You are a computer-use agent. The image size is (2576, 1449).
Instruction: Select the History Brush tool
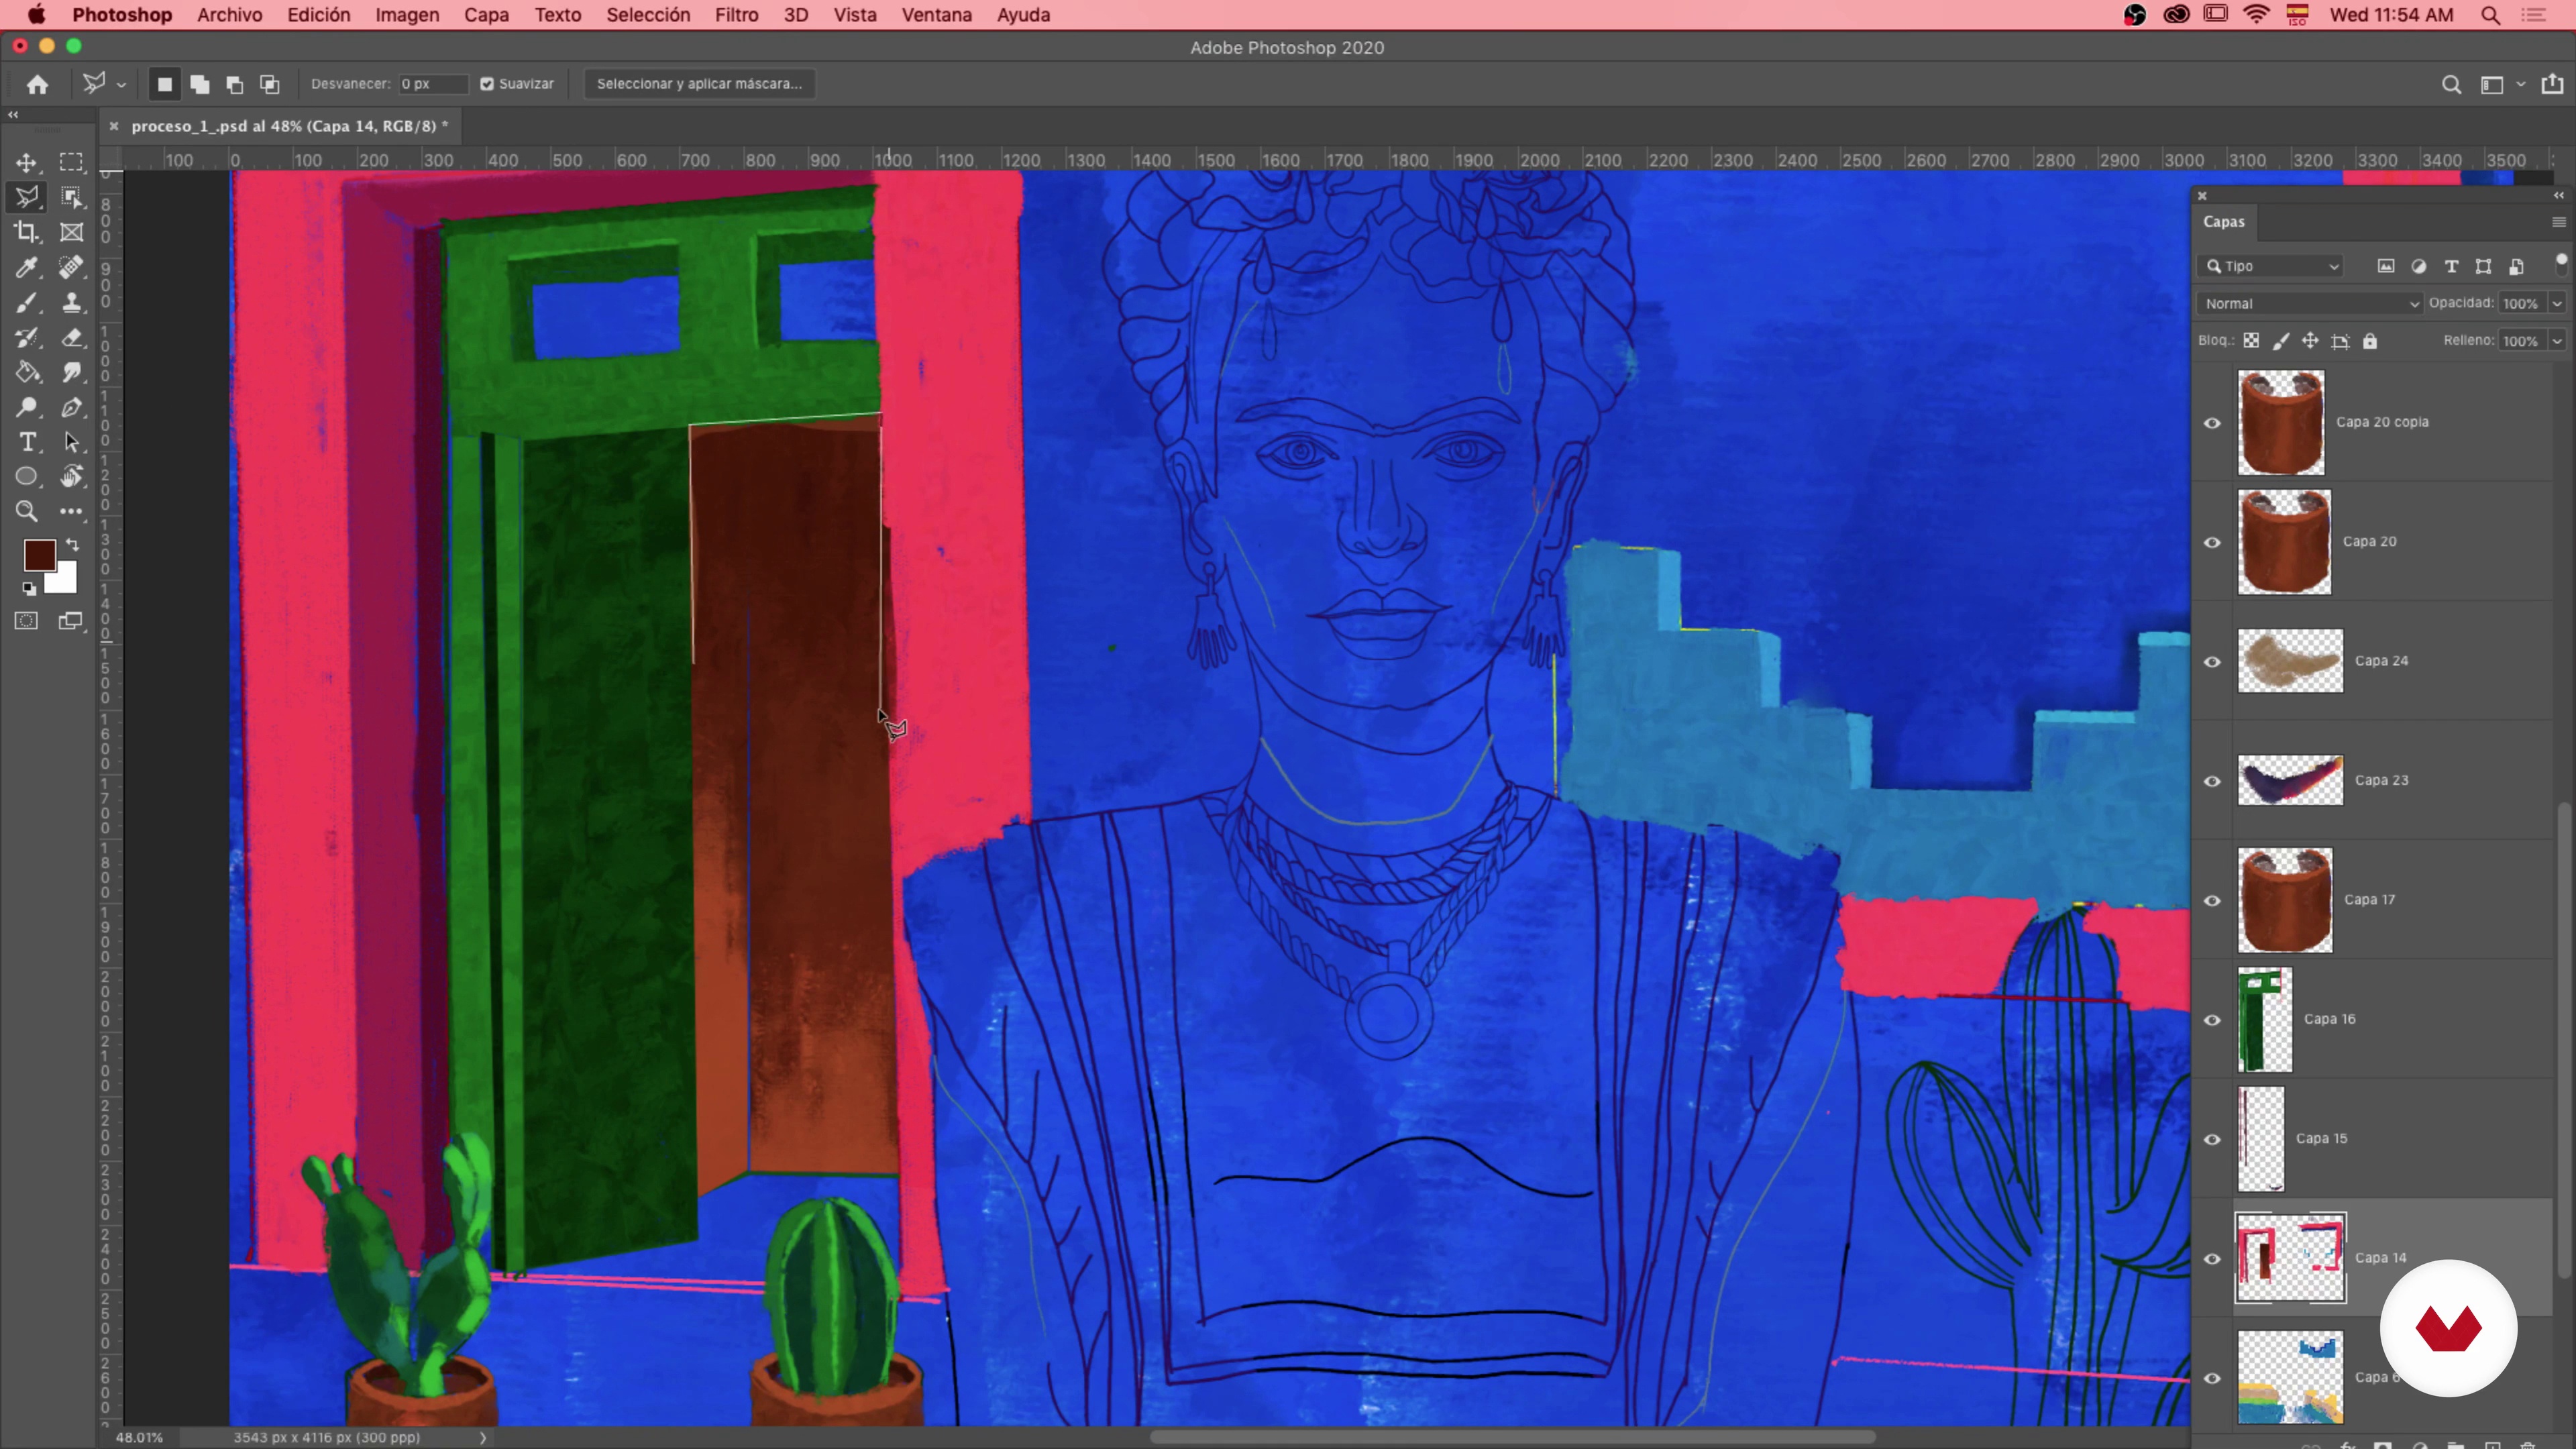click(27, 337)
